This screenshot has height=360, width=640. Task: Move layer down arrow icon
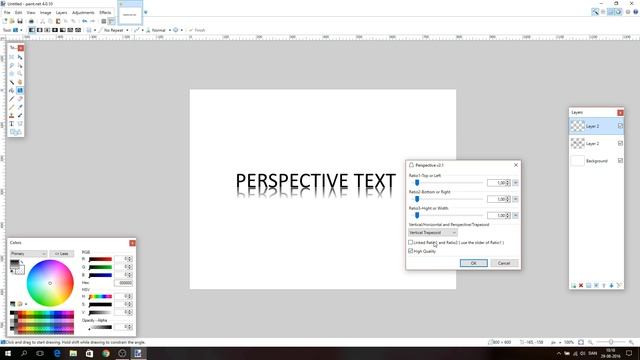point(611,285)
